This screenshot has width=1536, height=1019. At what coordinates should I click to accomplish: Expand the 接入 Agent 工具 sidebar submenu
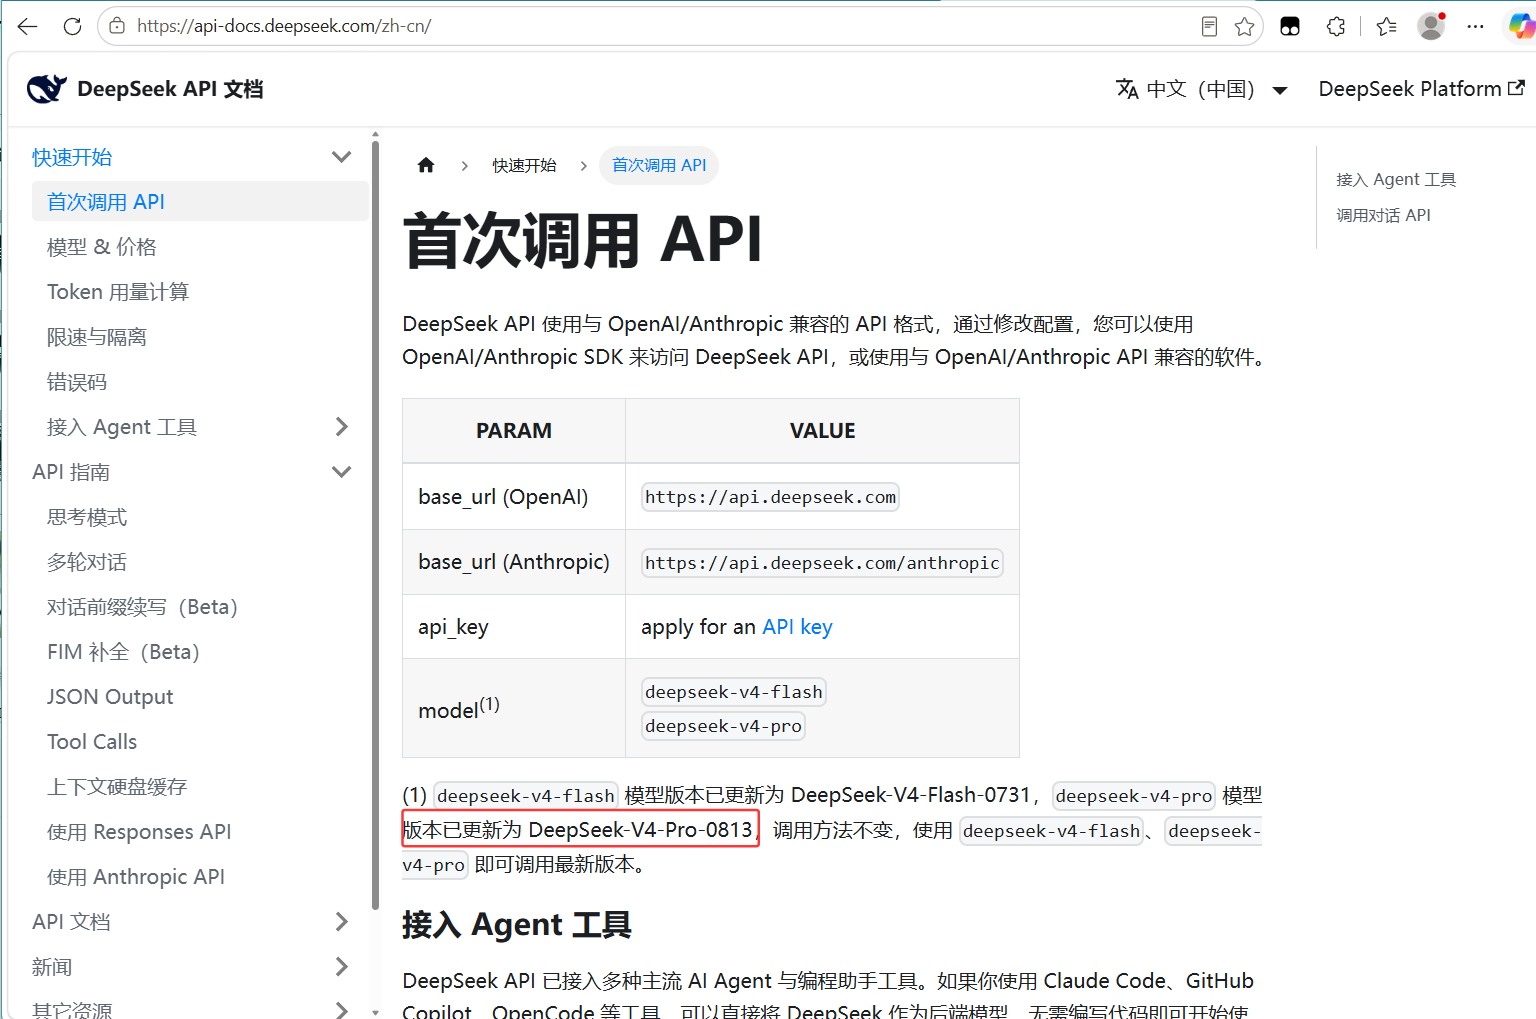(x=341, y=427)
